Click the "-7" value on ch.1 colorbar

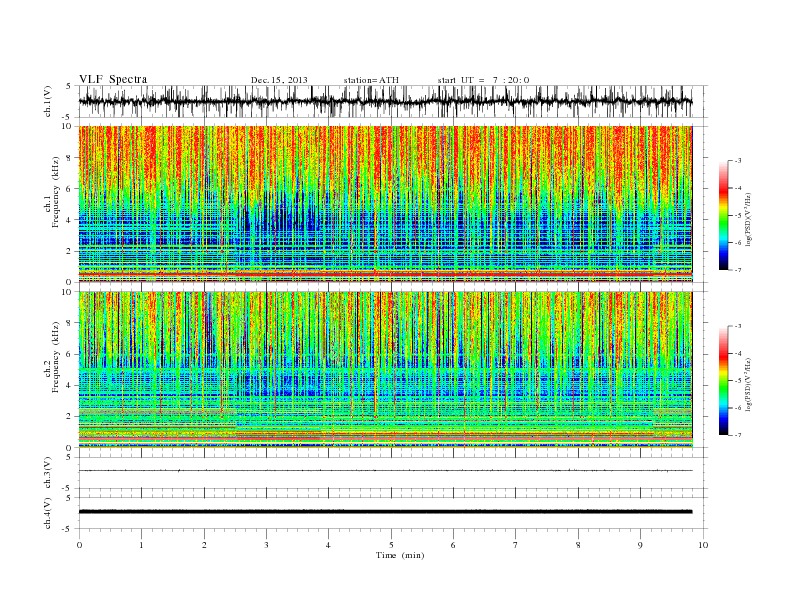point(738,270)
